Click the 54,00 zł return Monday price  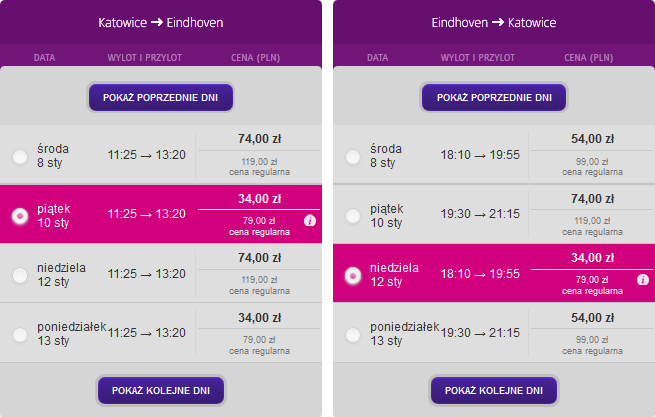pos(592,318)
